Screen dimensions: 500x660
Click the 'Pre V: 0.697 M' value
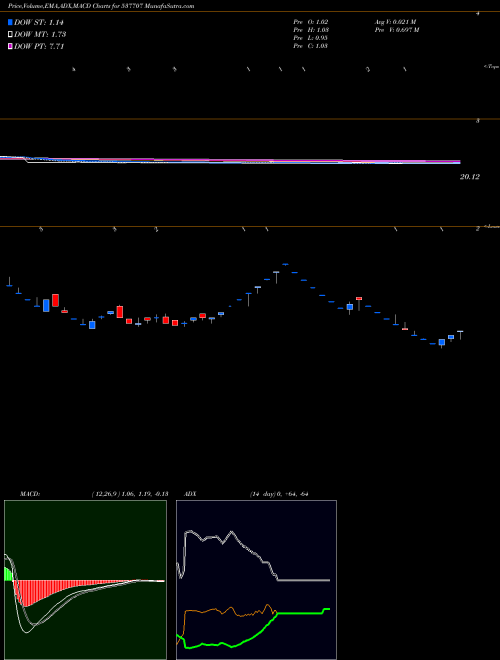click(x=397, y=30)
